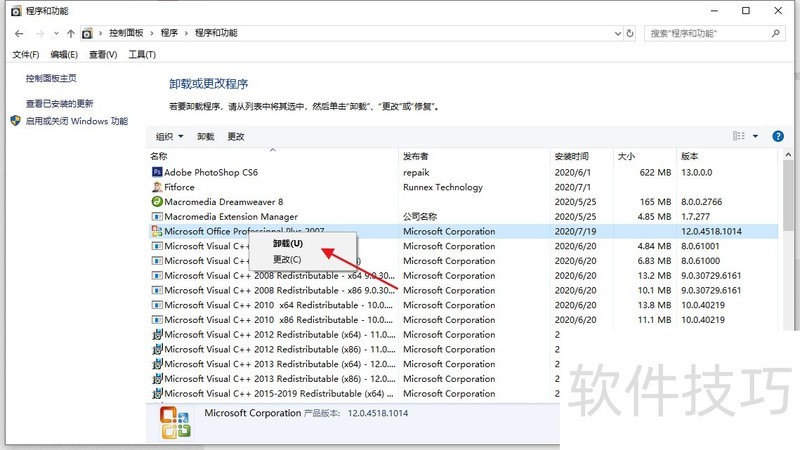Open the 编辑(E) menu
Image resolution: width=800 pixels, height=450 pixels.
pos(64,55)
